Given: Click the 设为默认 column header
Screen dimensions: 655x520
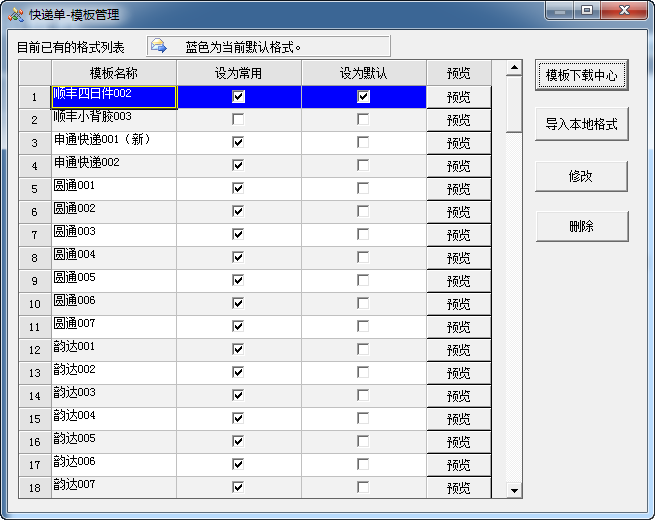Looking at the screenshot, I should pos(363,73).
